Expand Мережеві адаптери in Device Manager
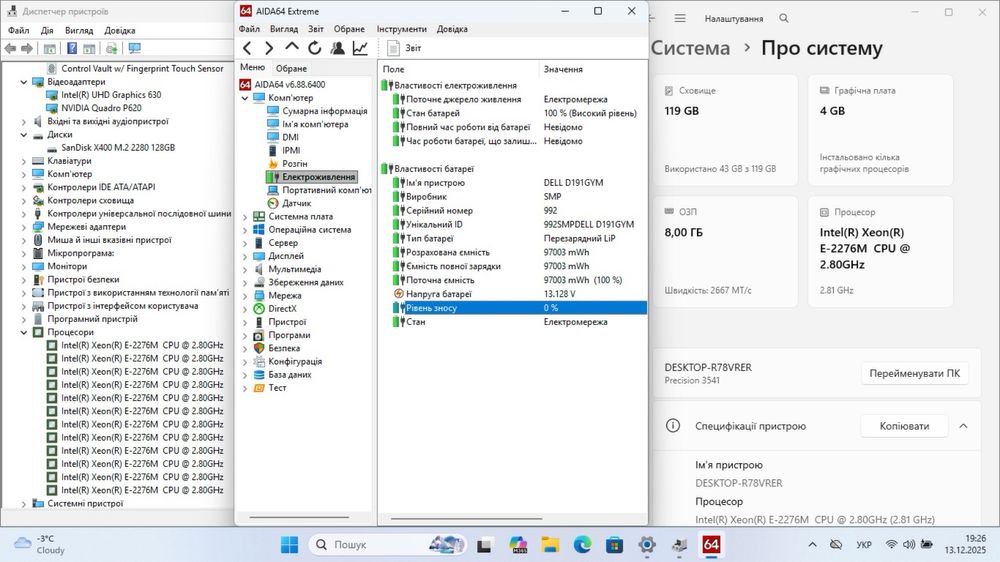The image size is (1000, 562). tap(24, 227)
